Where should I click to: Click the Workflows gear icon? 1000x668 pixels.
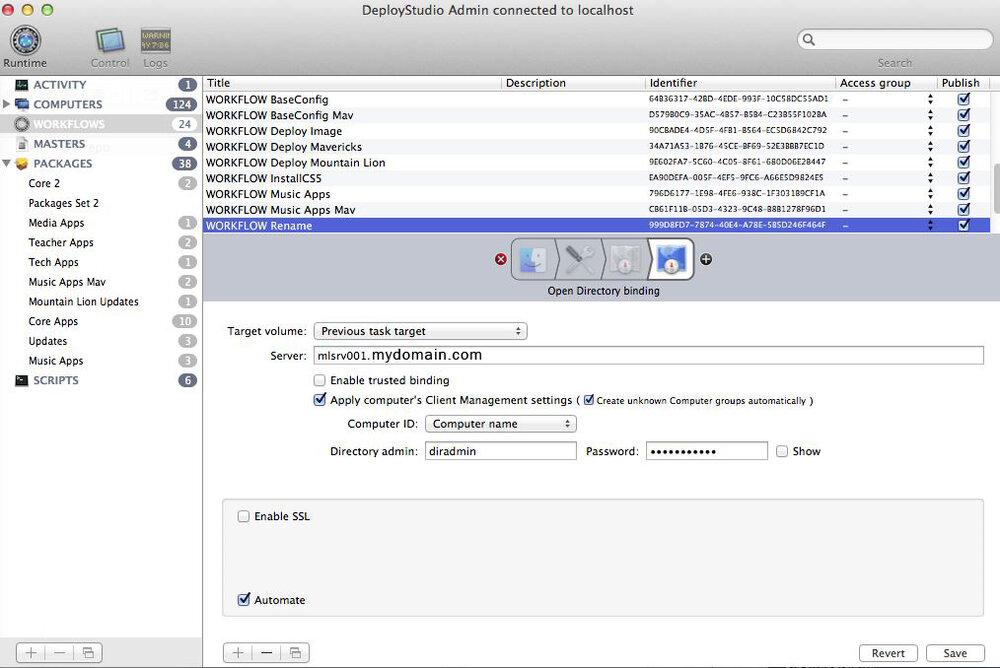(x=22, y=124)
